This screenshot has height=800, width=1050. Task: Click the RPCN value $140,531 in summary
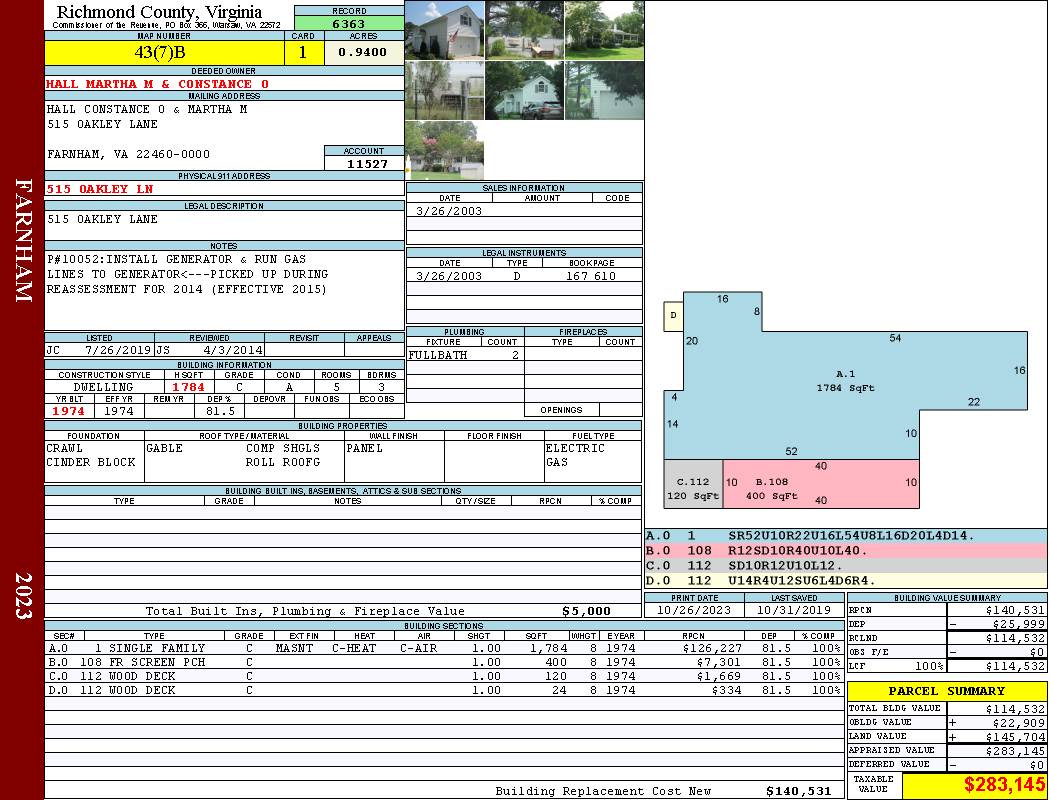(1015, 610)
